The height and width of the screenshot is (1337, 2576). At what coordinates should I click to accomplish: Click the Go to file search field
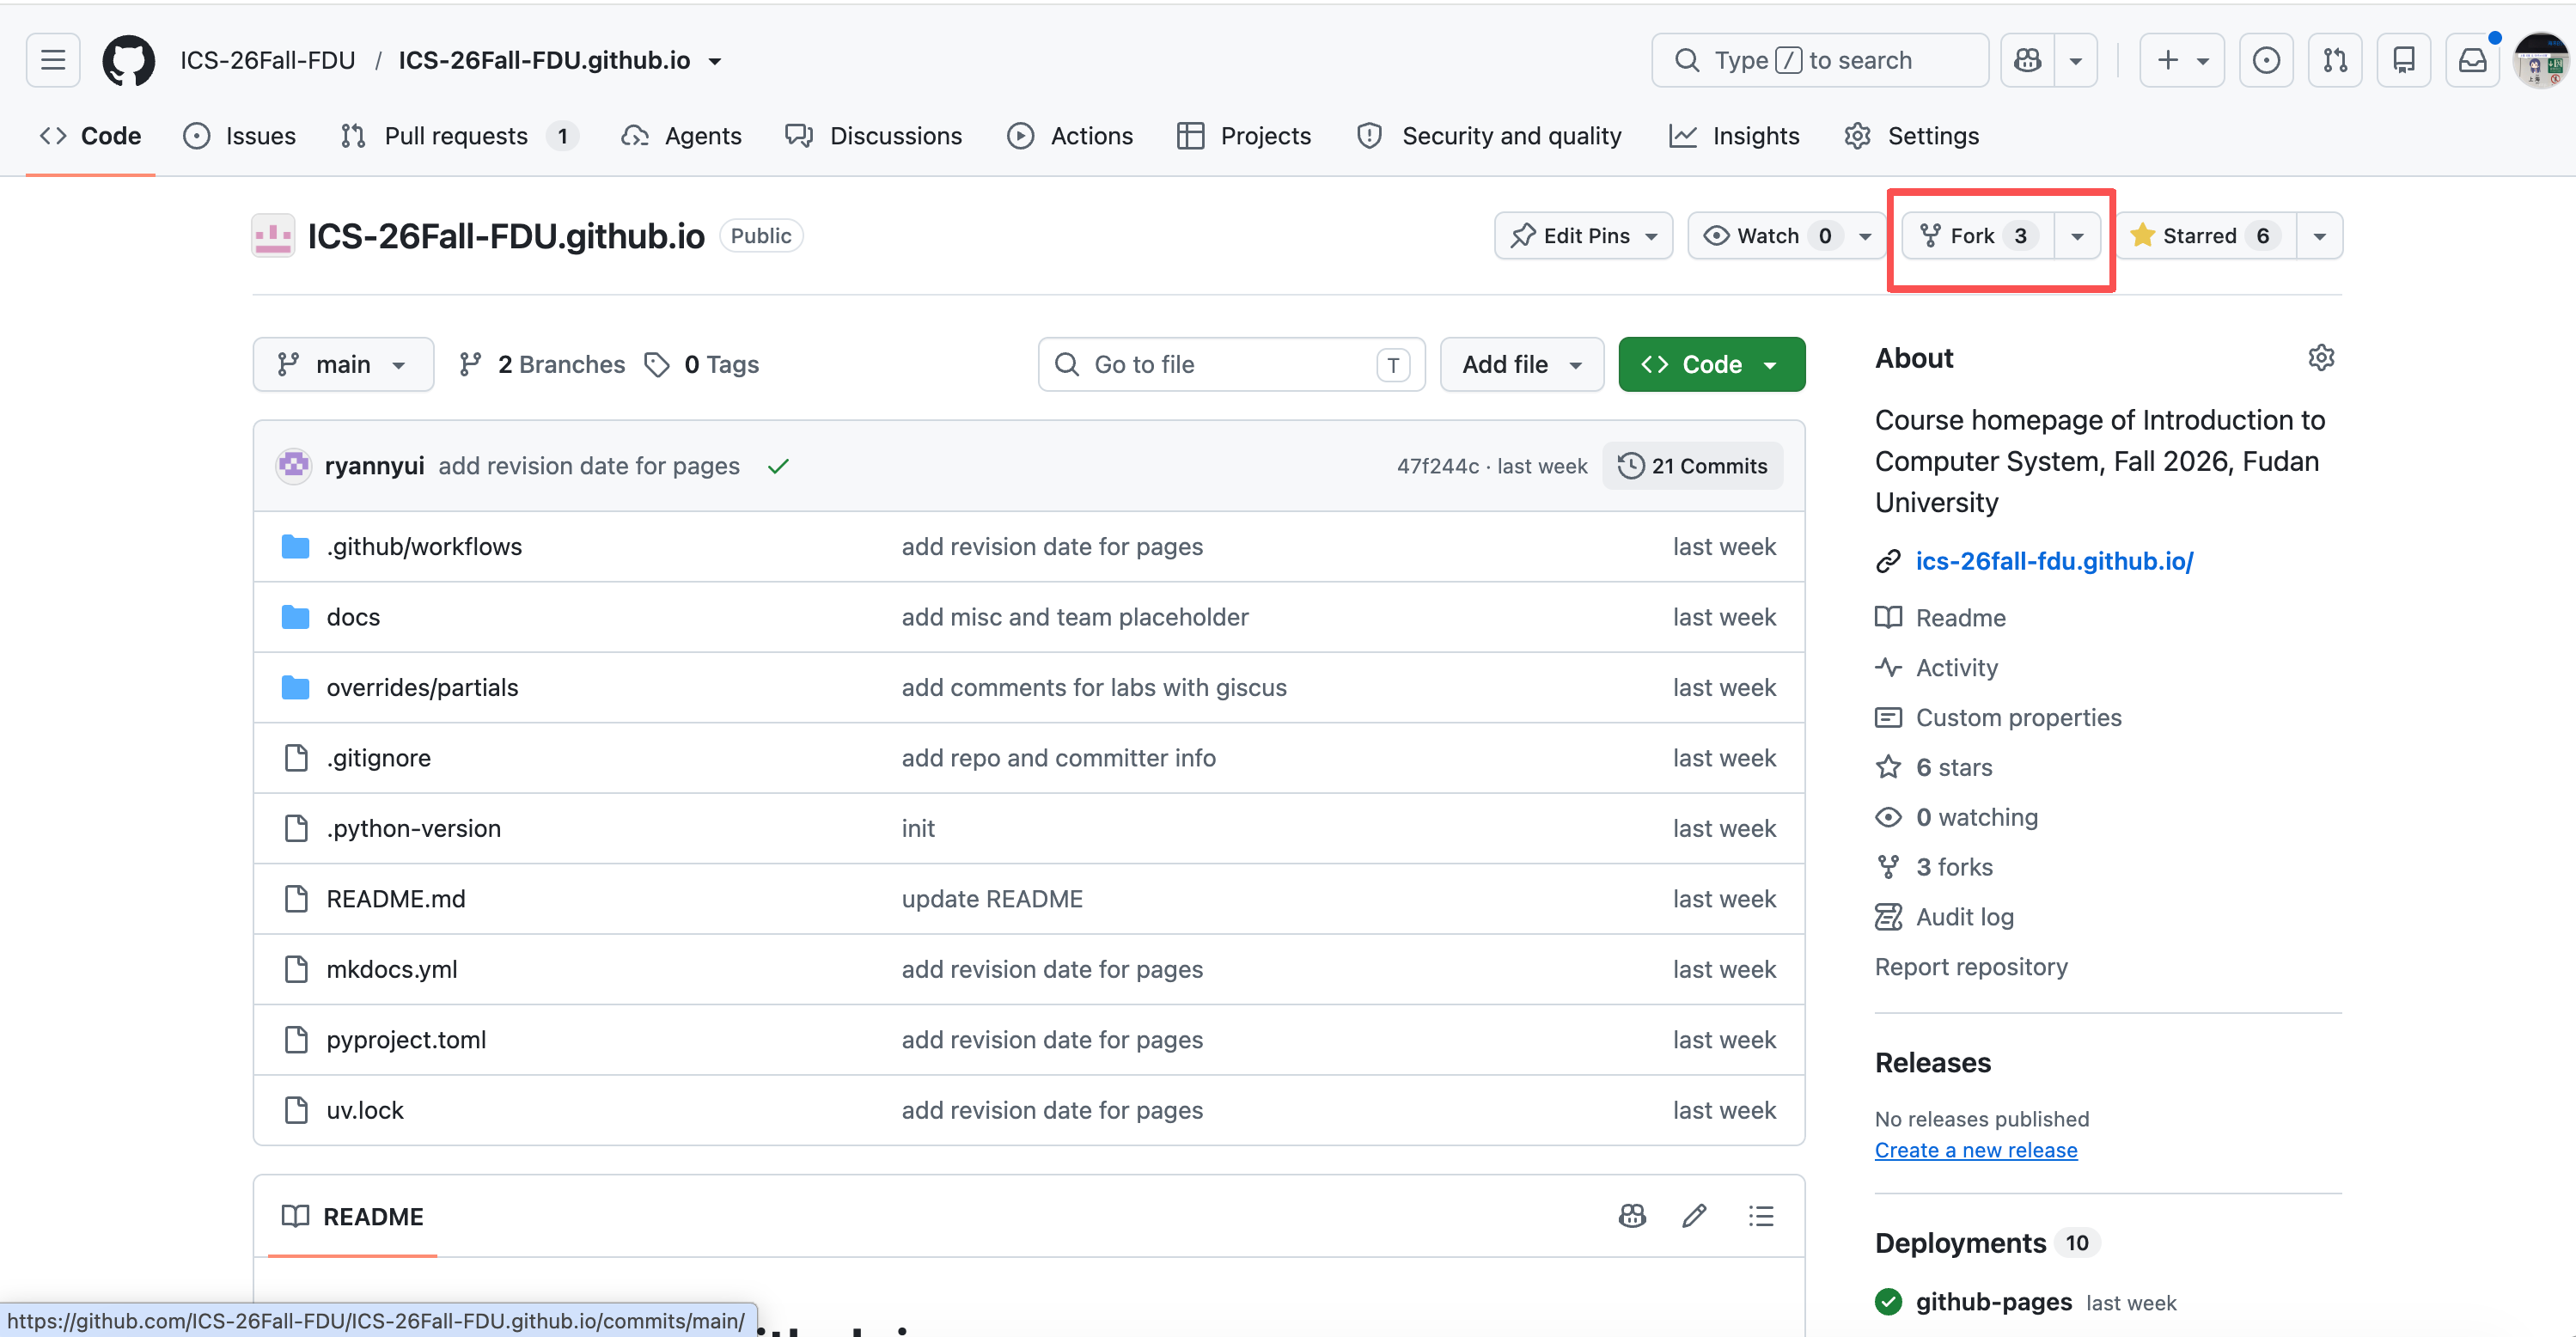tap(1232, 365)
